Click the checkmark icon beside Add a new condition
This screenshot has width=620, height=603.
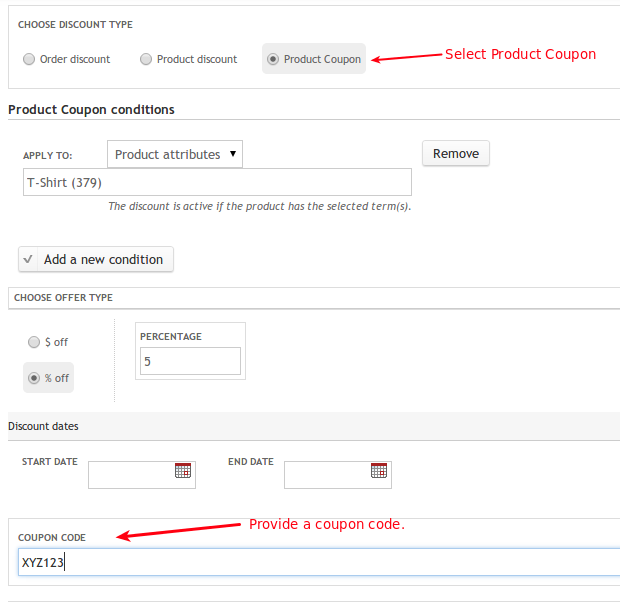(28, 259)
